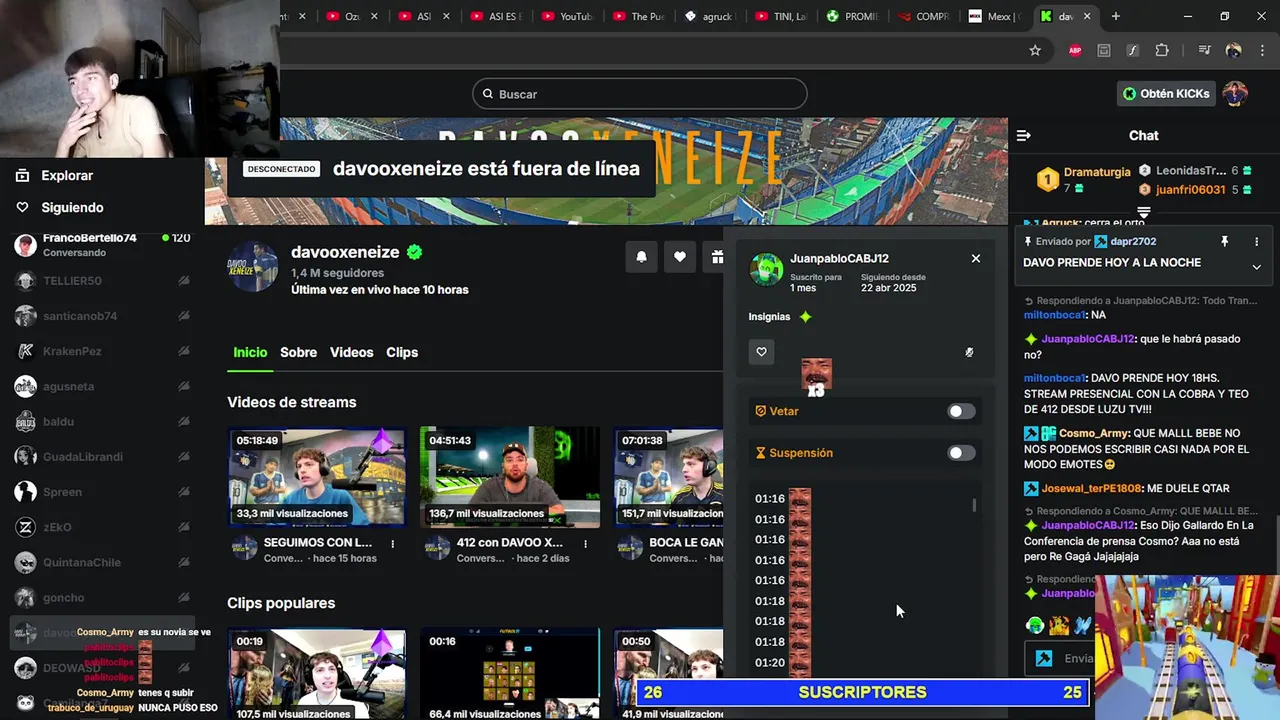Switch to the TINI browser tab

pyautogui.click(x=781, y=16)
